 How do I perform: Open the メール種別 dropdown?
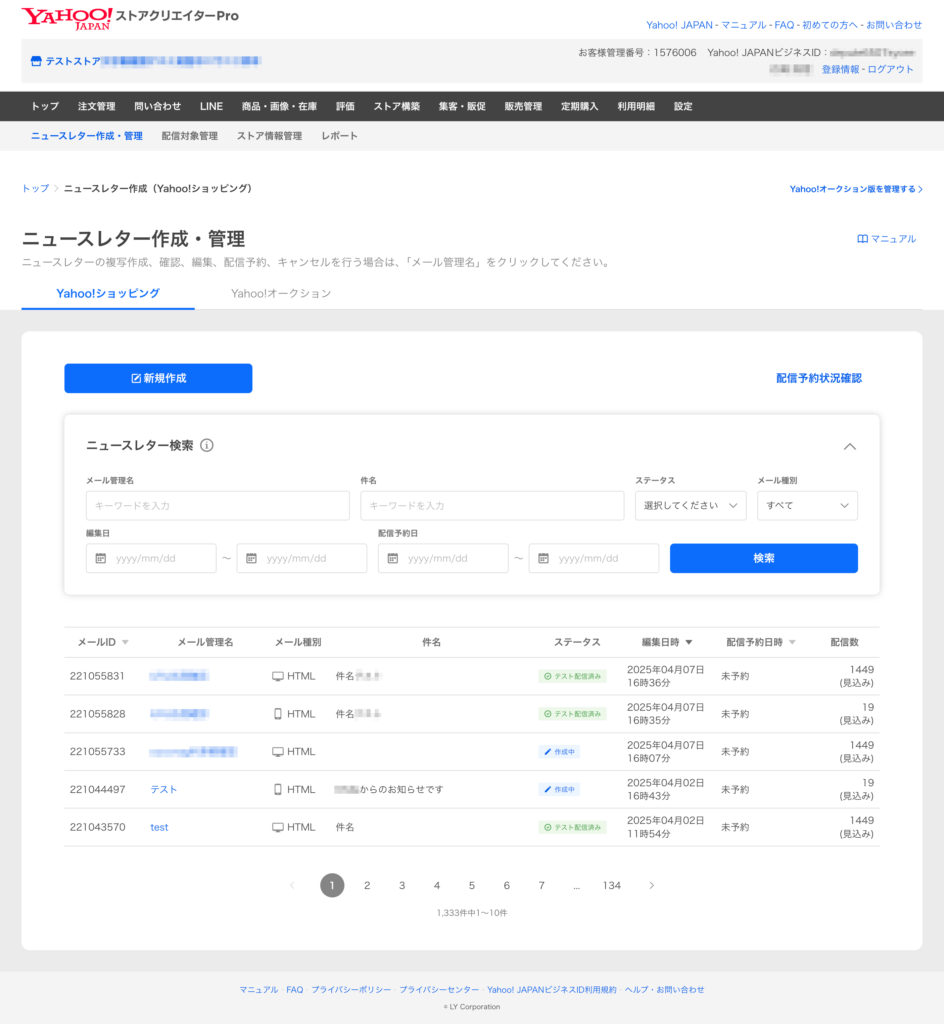tap(807, 506)
